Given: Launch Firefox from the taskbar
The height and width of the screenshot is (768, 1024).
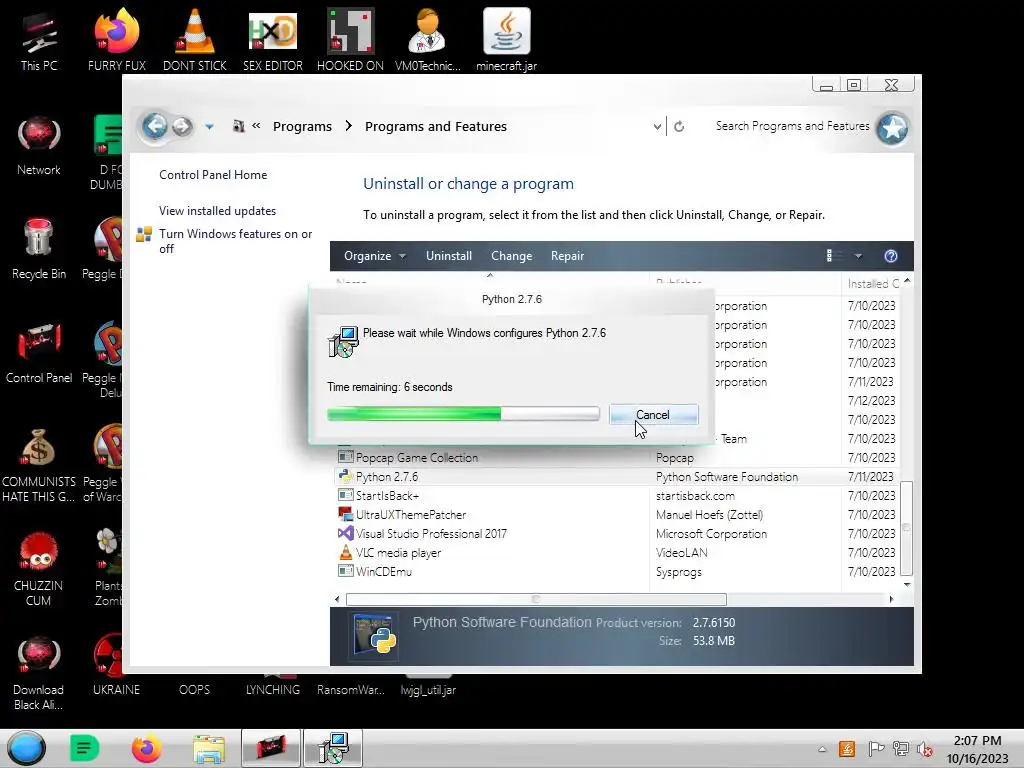Looking at the screenshot, I should pyautogui.click(x=146, y=748).
